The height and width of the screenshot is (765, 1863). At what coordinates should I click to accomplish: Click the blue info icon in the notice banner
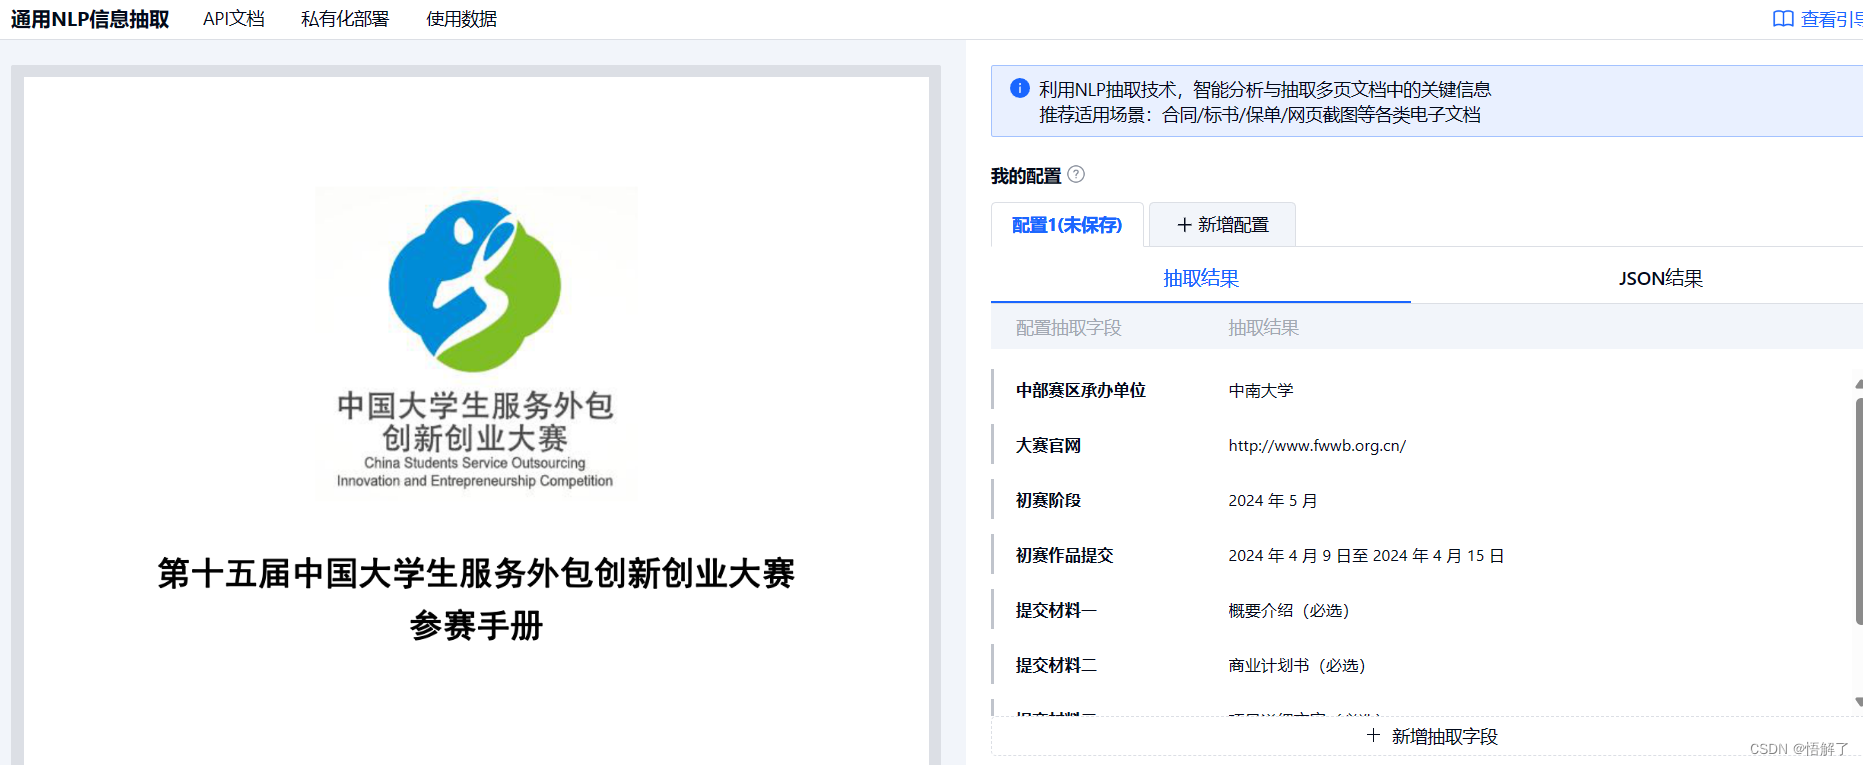pos(1020,88)
